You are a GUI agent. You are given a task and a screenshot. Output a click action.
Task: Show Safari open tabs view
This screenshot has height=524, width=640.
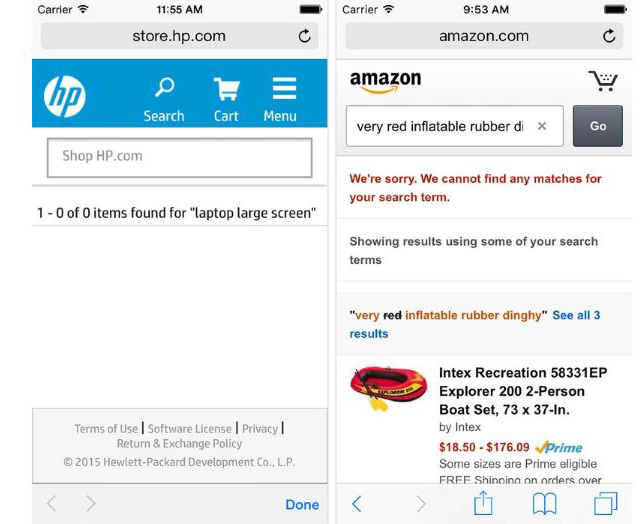tap(605, 503)
